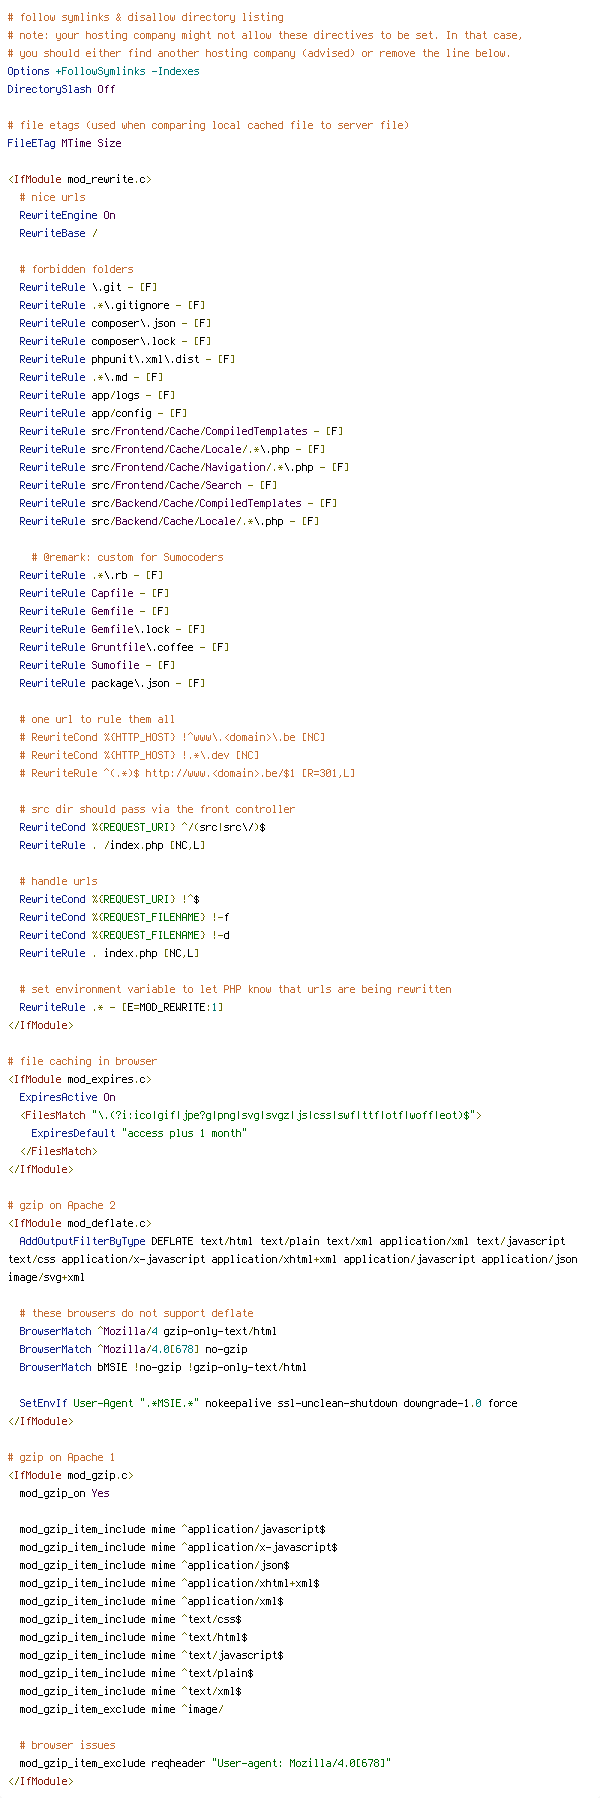600x1798 pixels.
Task: Click the "# forbidden folders" comment
Action: (x=76, y=269)
